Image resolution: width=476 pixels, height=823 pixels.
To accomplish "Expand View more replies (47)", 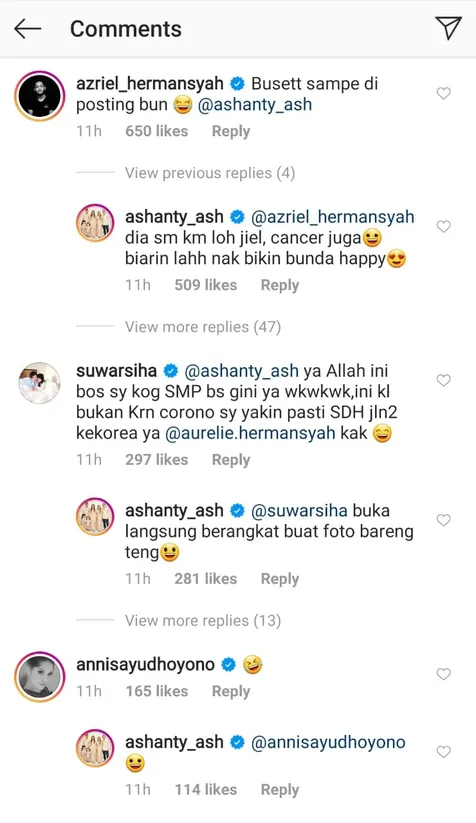I will coord(203,327).
